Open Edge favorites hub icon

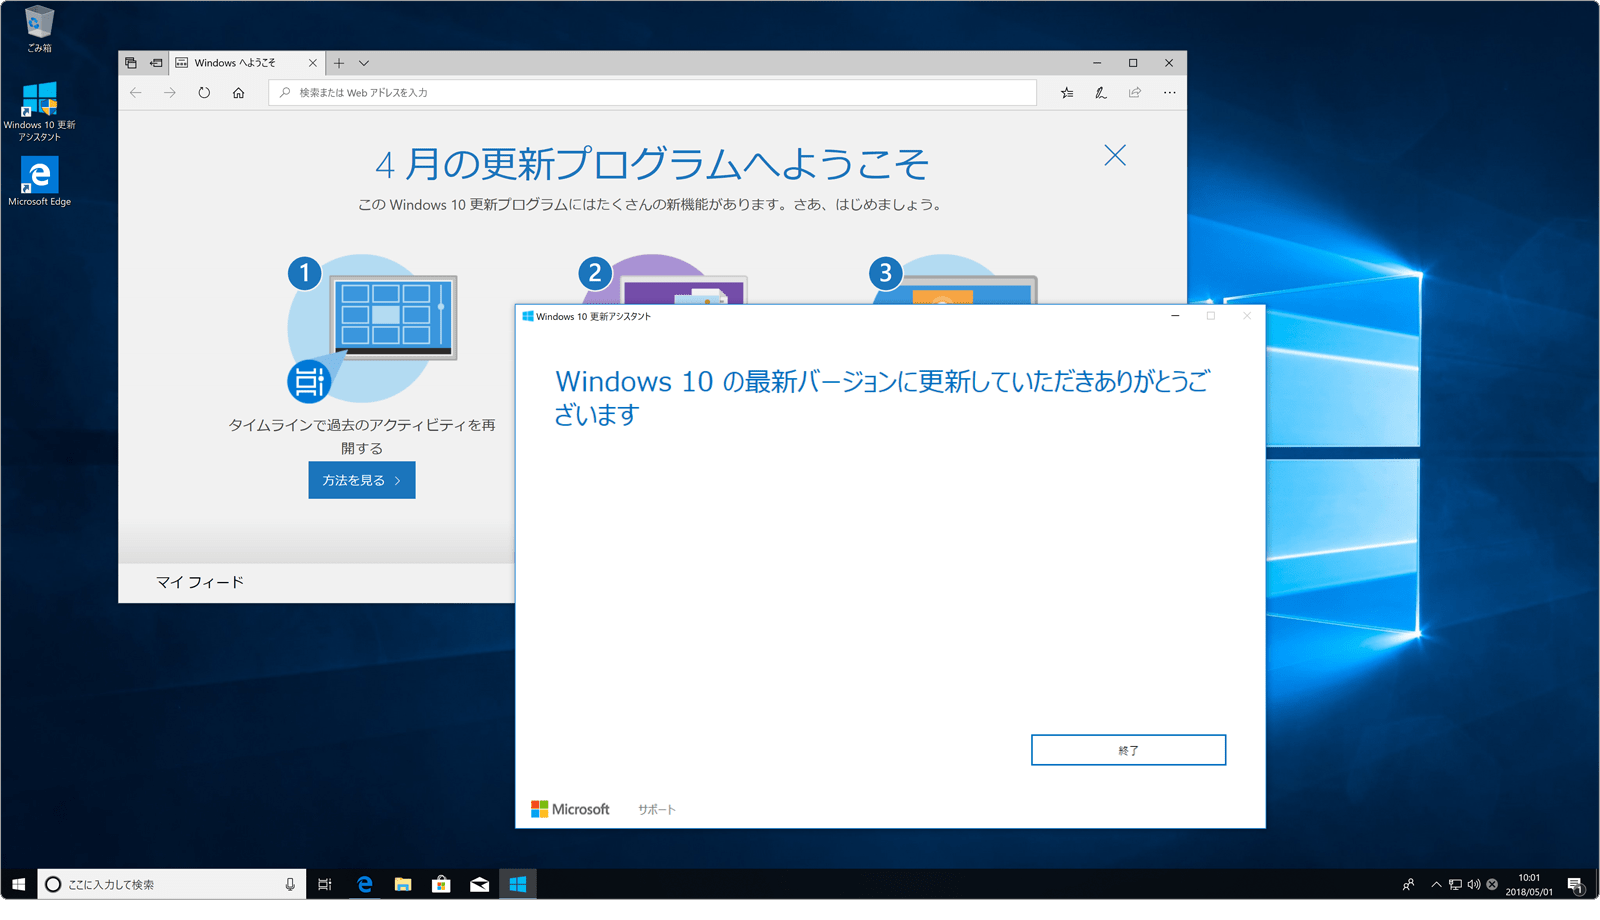[x=1067, y=93]
